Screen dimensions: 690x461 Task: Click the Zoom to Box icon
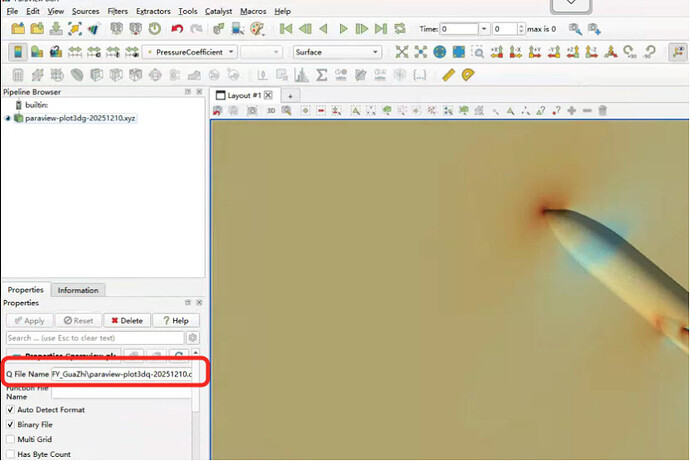coord(478,52)
